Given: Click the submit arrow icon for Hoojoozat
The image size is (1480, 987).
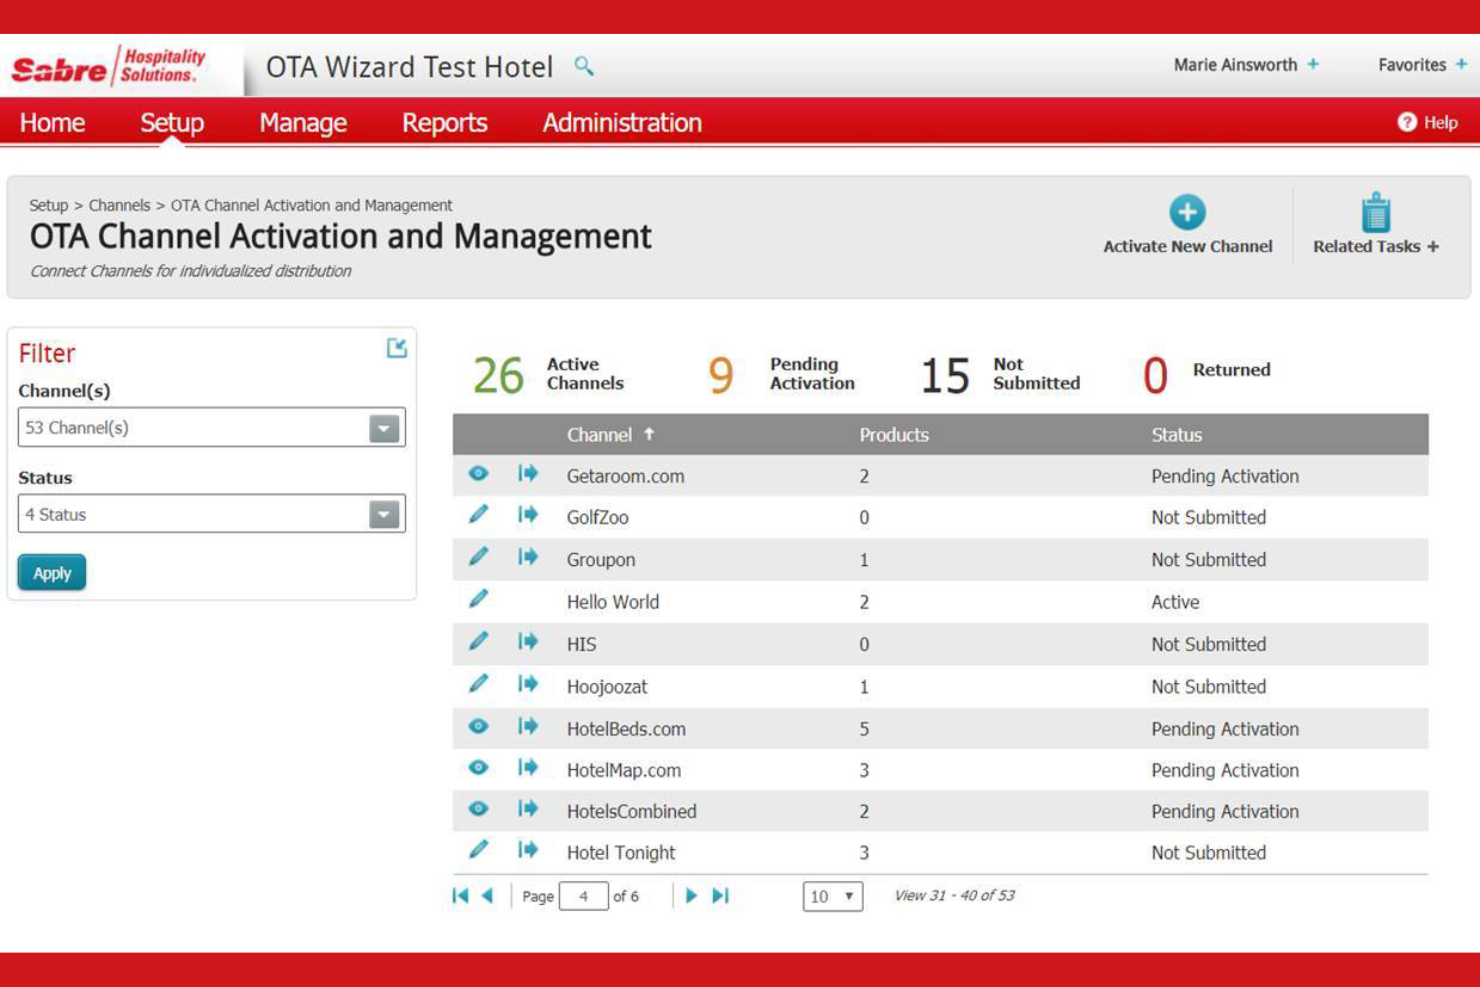Looking at the screenshot, I should point(528,684).
